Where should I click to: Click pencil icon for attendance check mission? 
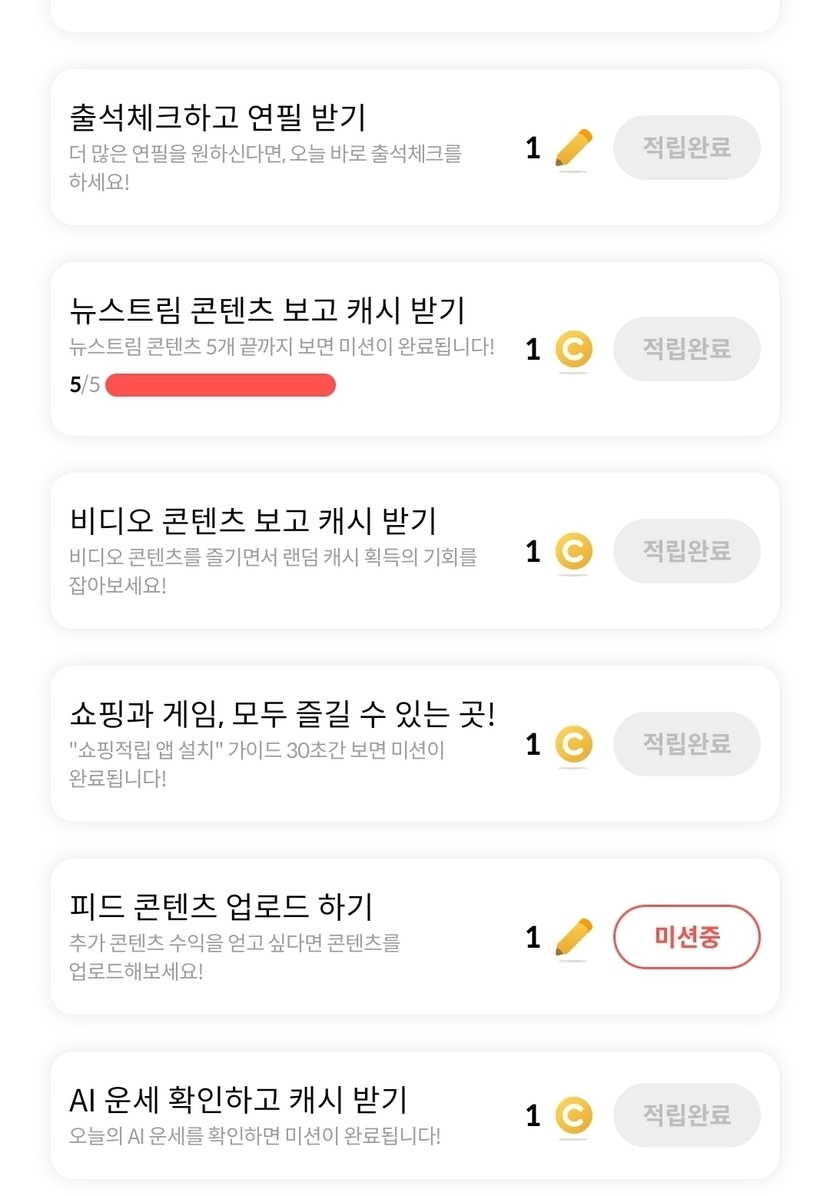pyautogui.click(x=573, y=149)
